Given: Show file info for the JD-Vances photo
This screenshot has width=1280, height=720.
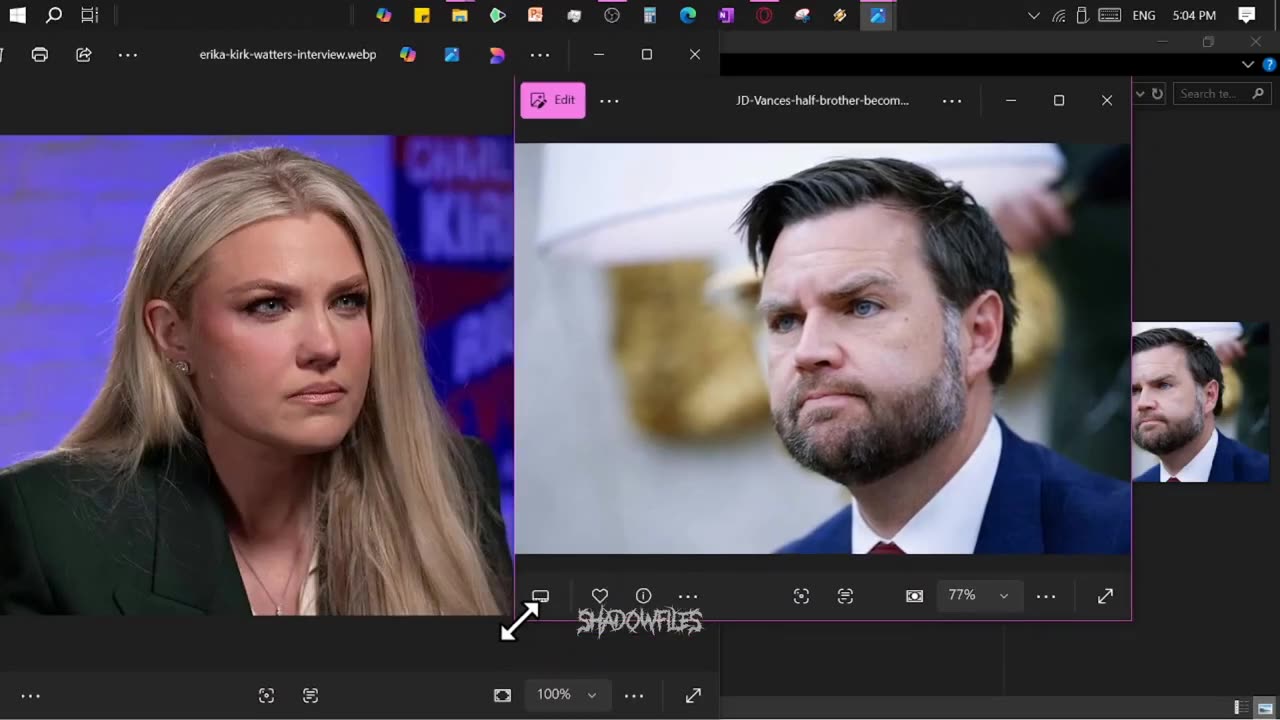Looking at the screenshot, I should tap(644, 596).
